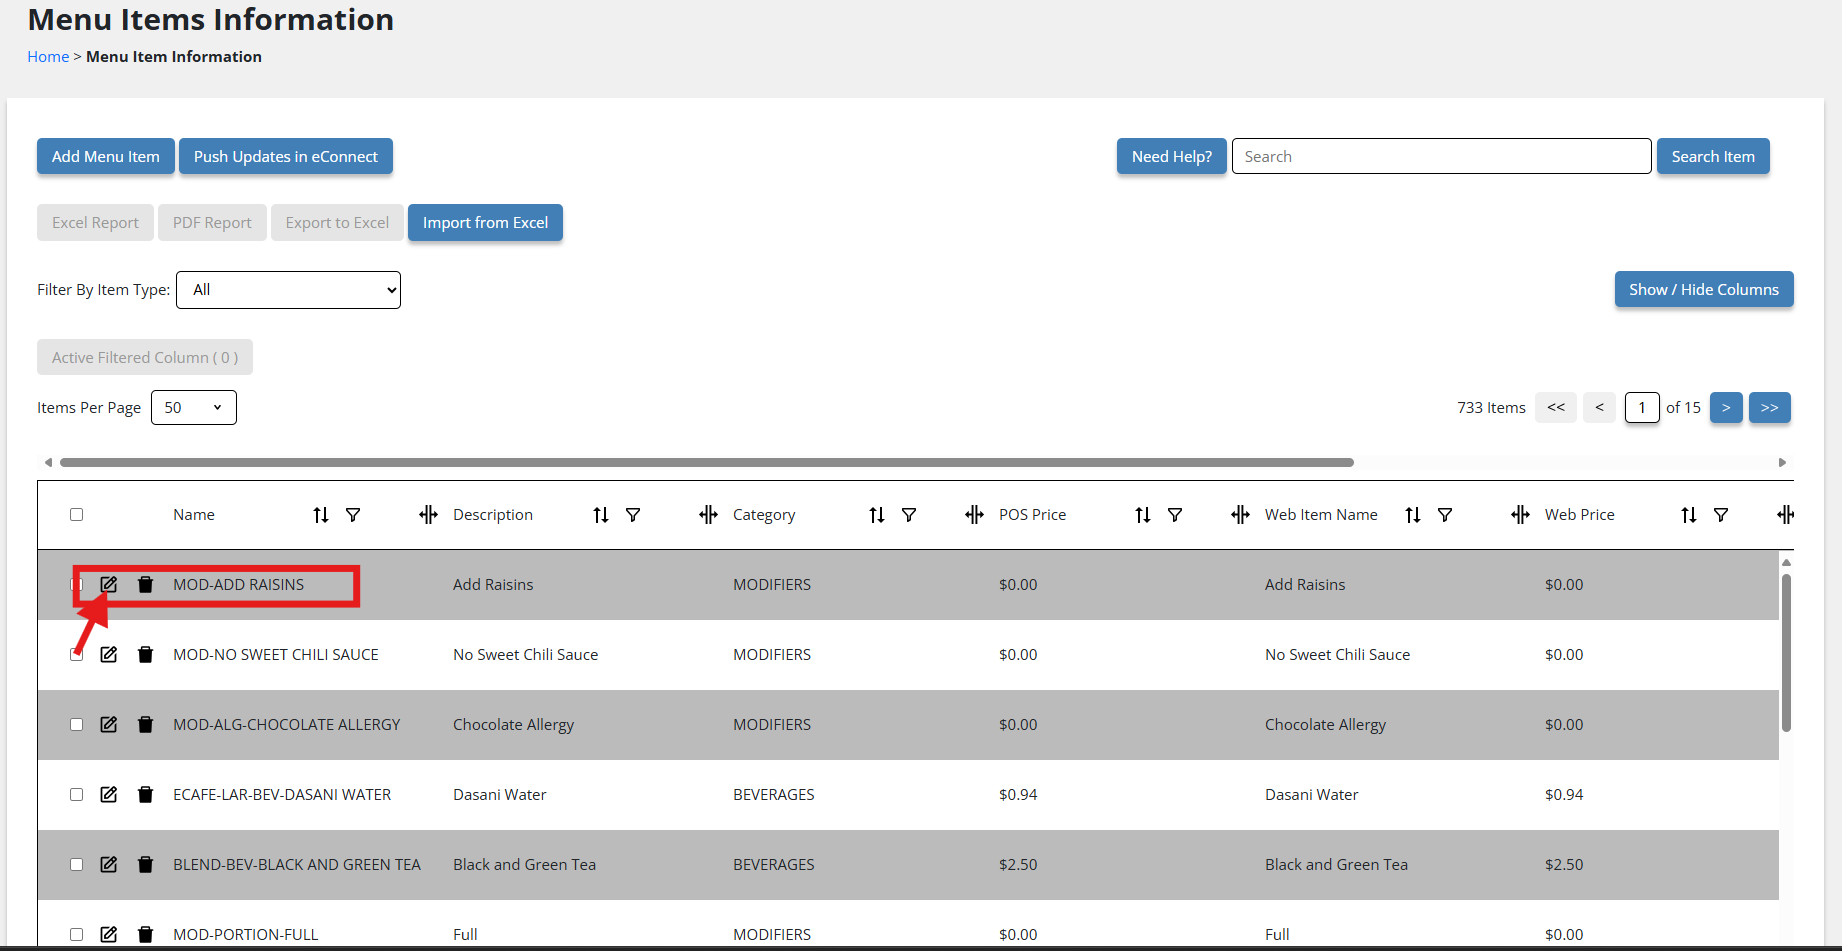Viewport: 1842px width, 951px height.
Task: Sort by the Name column
Action: tap(321, 515)
